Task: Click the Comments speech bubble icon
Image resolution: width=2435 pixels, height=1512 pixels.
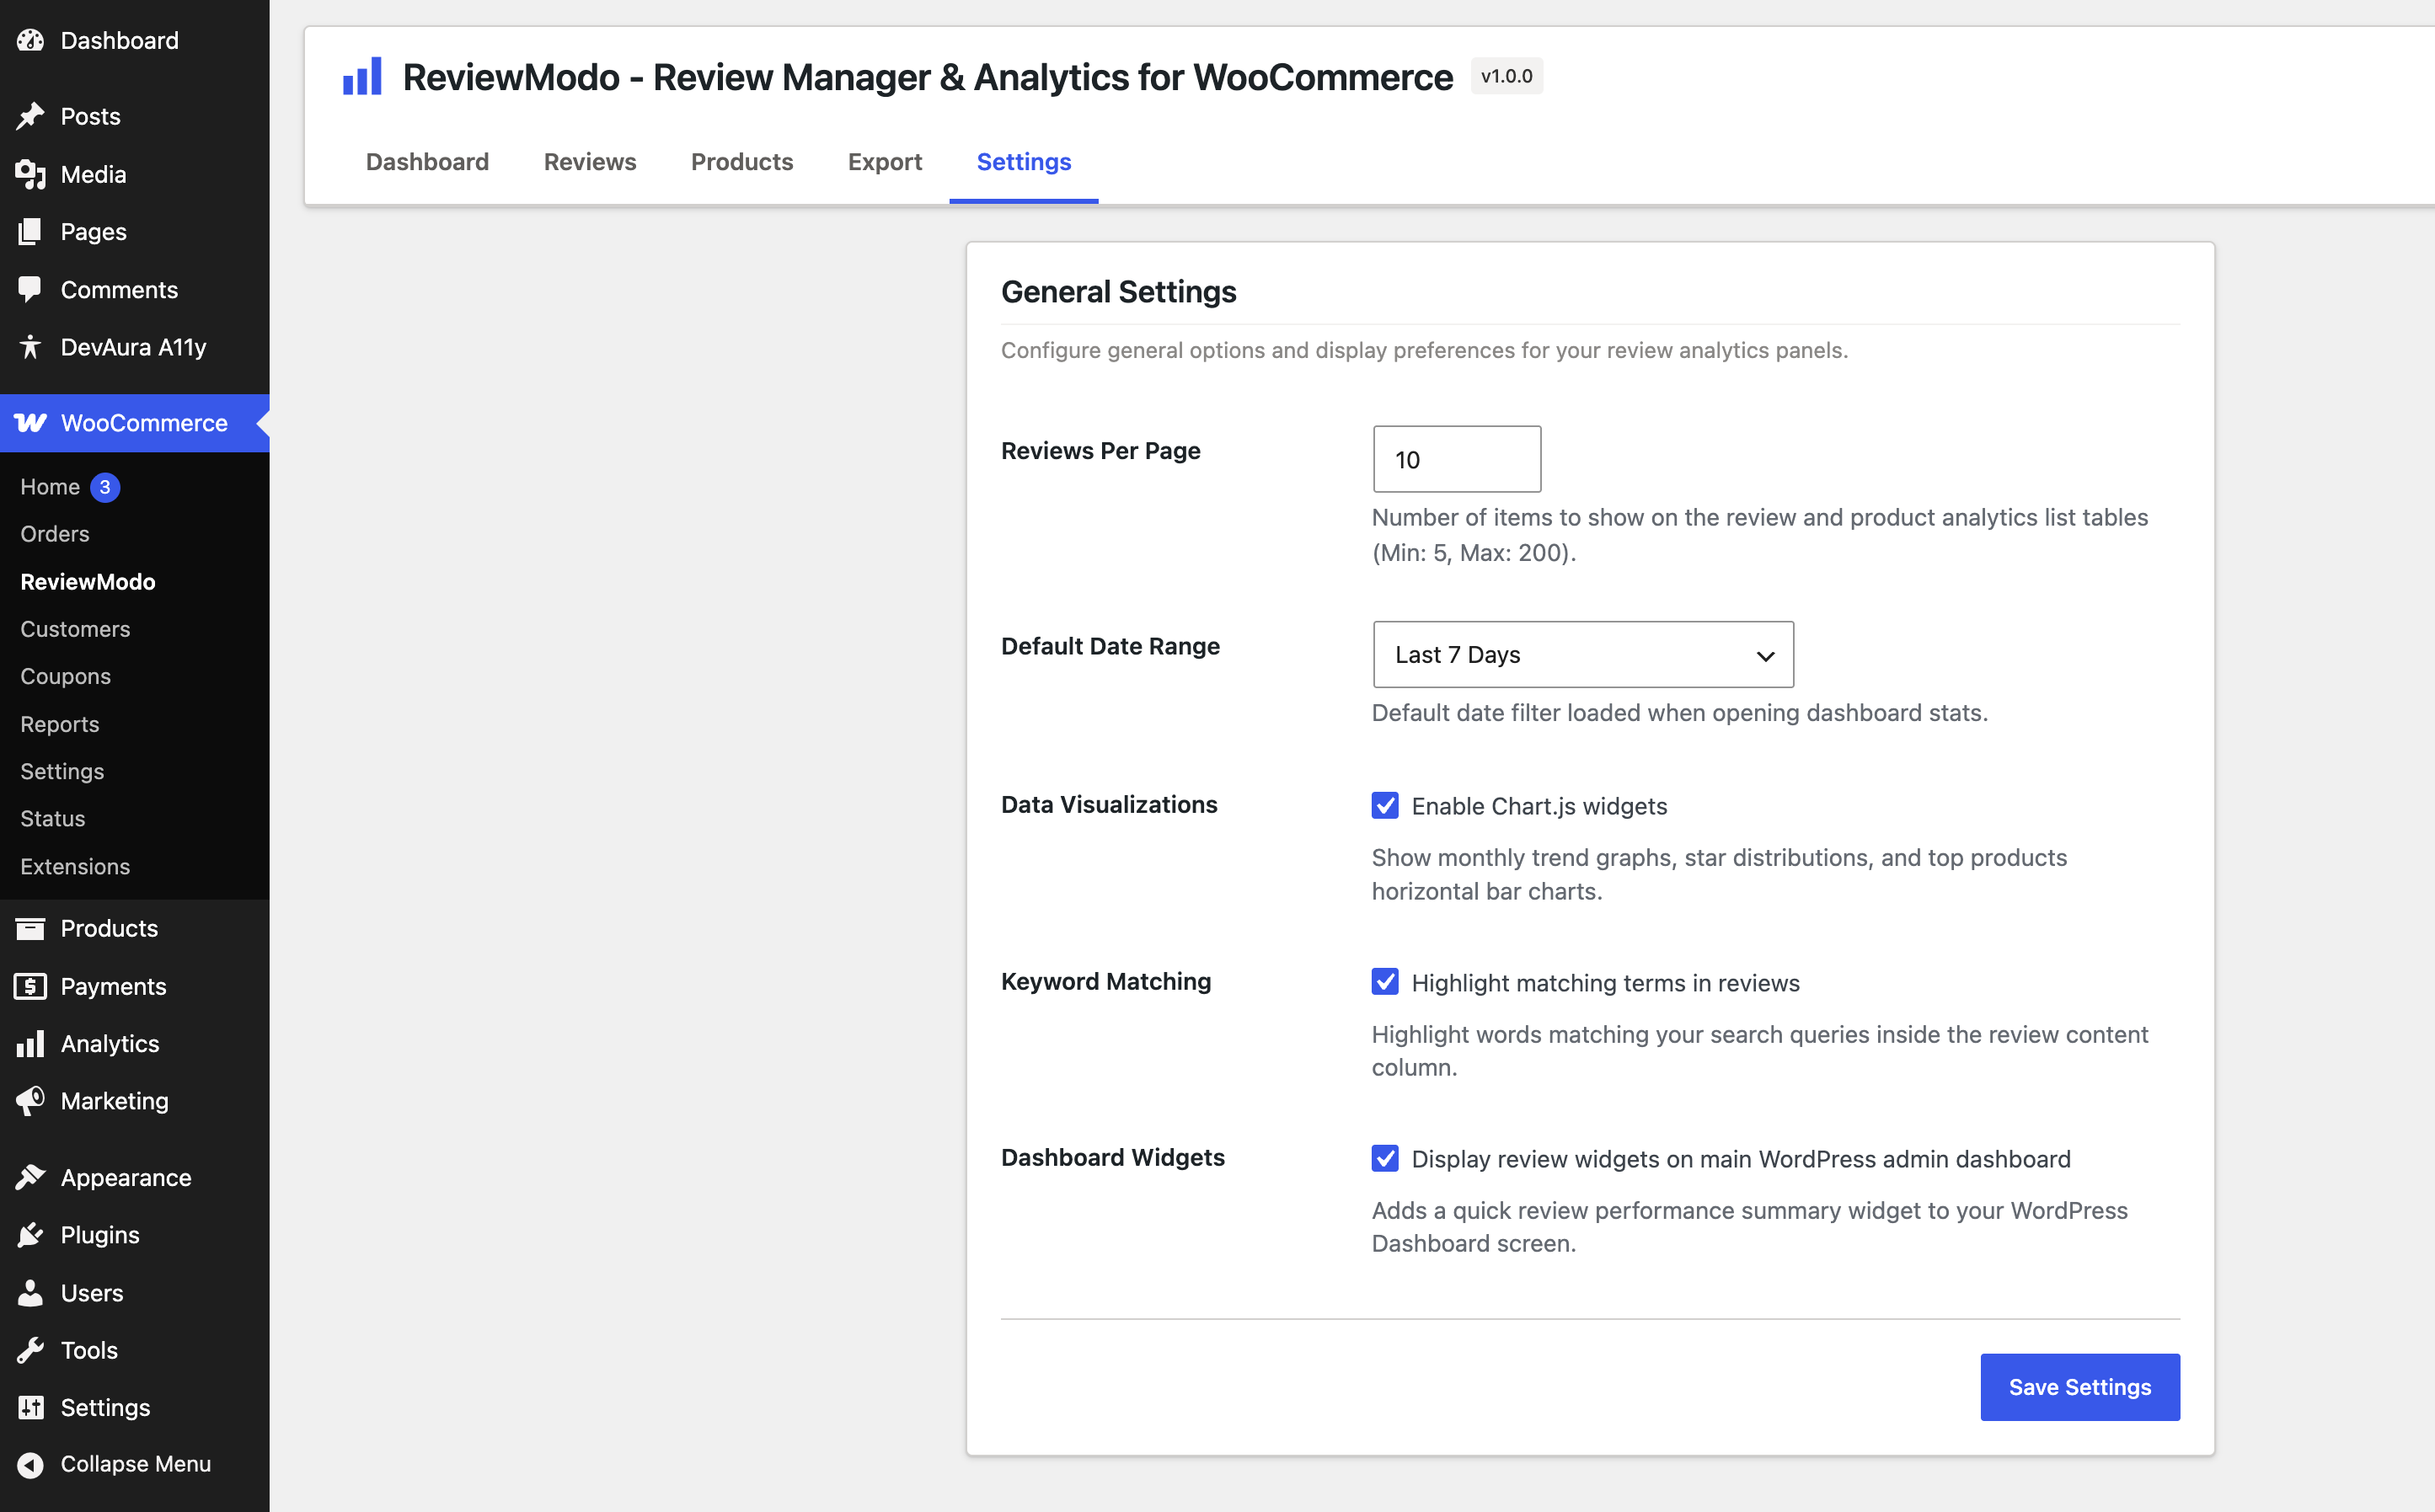Action: click(x=30, y=289)
